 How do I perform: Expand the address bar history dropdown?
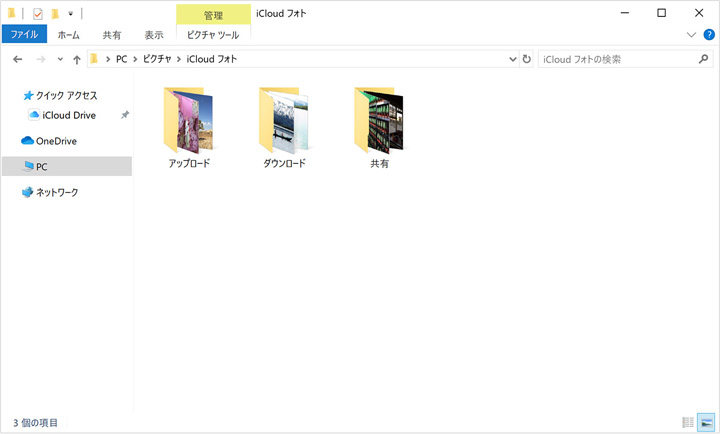(x=513, y=59)
